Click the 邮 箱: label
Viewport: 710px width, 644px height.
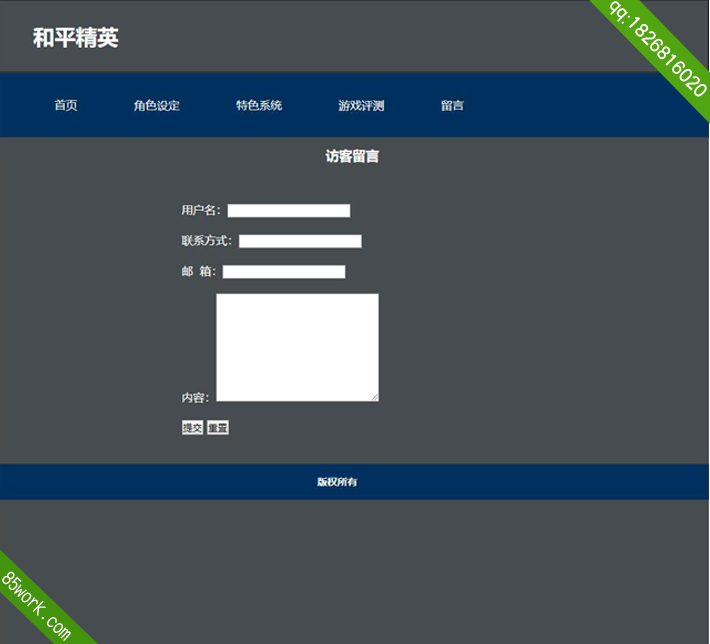(x=199, y=271)
